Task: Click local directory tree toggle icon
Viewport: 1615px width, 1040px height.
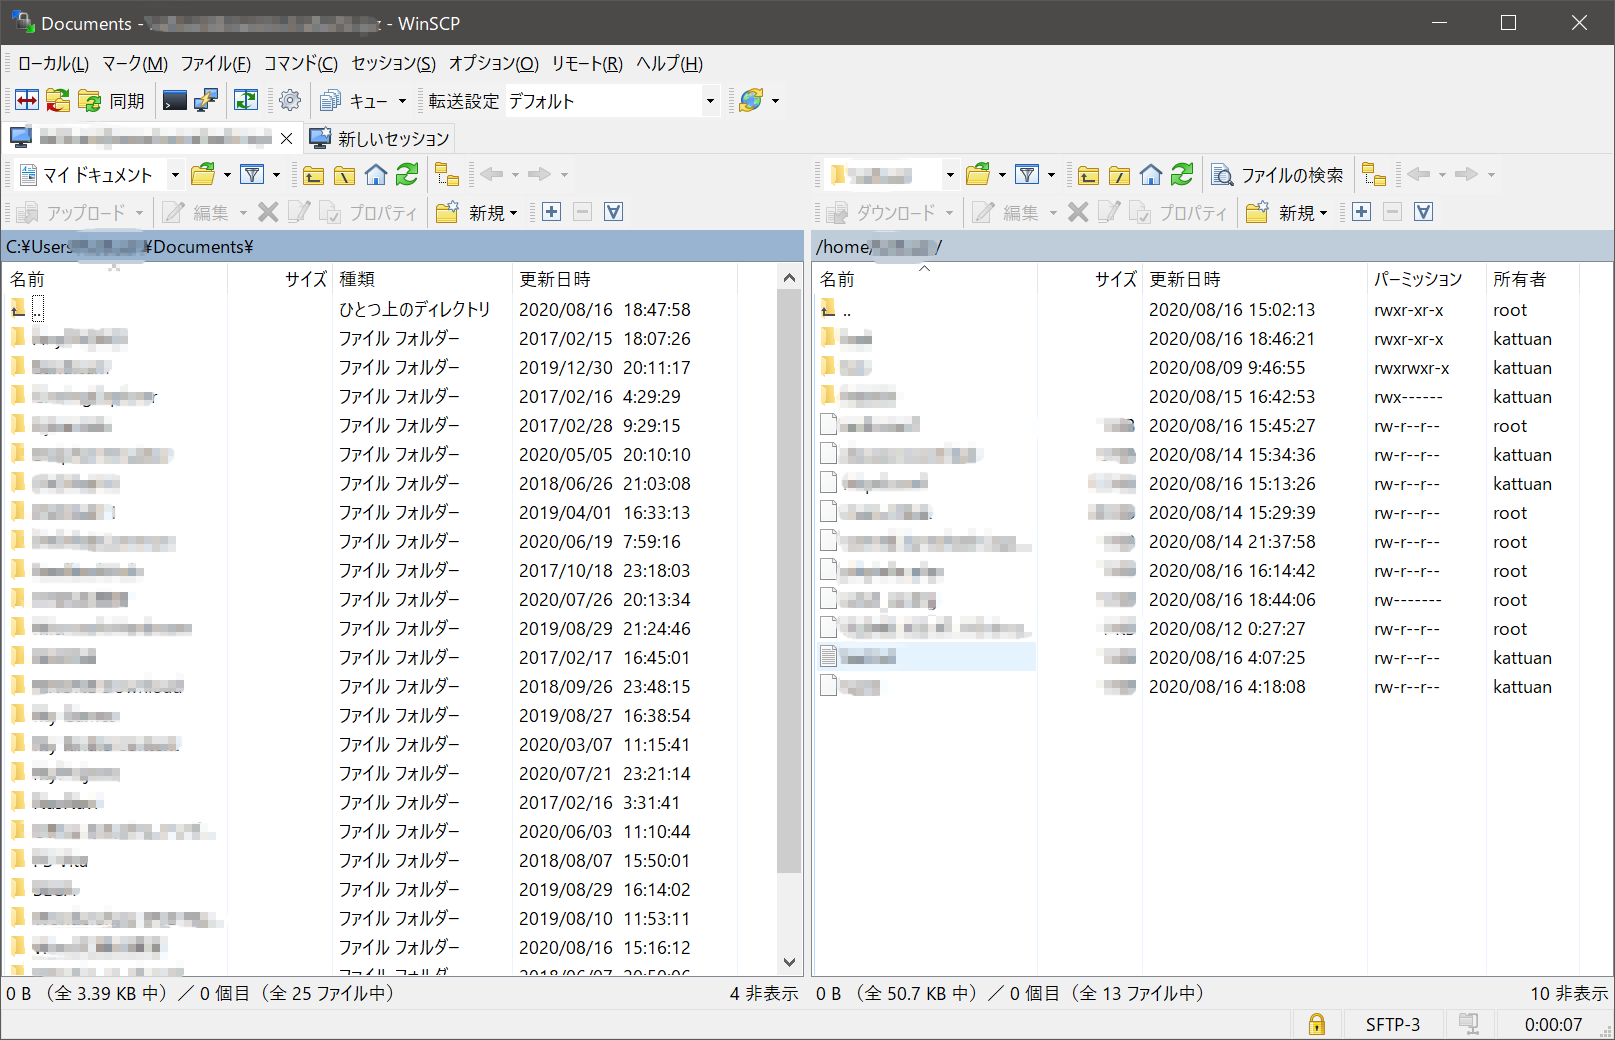Action: (x=447, y=175)
